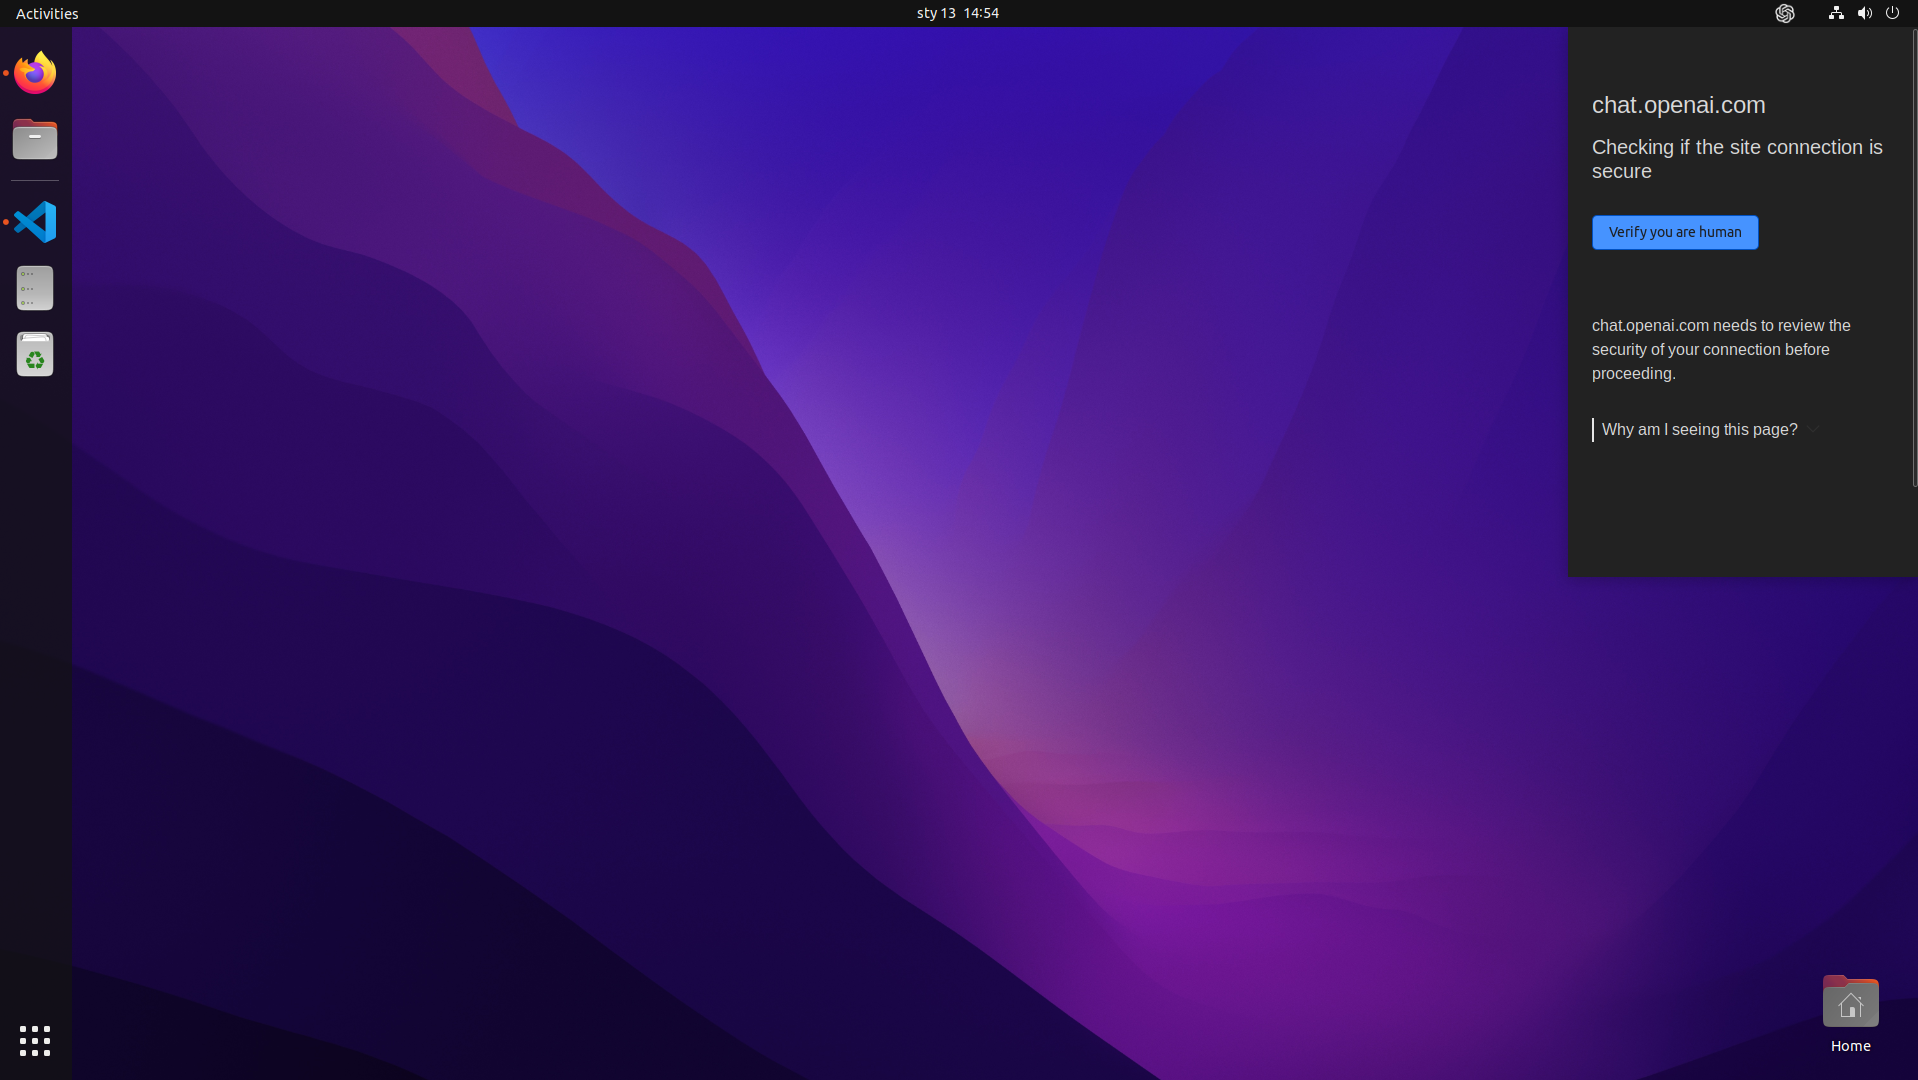Image resolution: width=1918 pixels, height=1080 pixels.
Task: Click the ChatGPT tray icon
Action: (x=1785, y=13)
